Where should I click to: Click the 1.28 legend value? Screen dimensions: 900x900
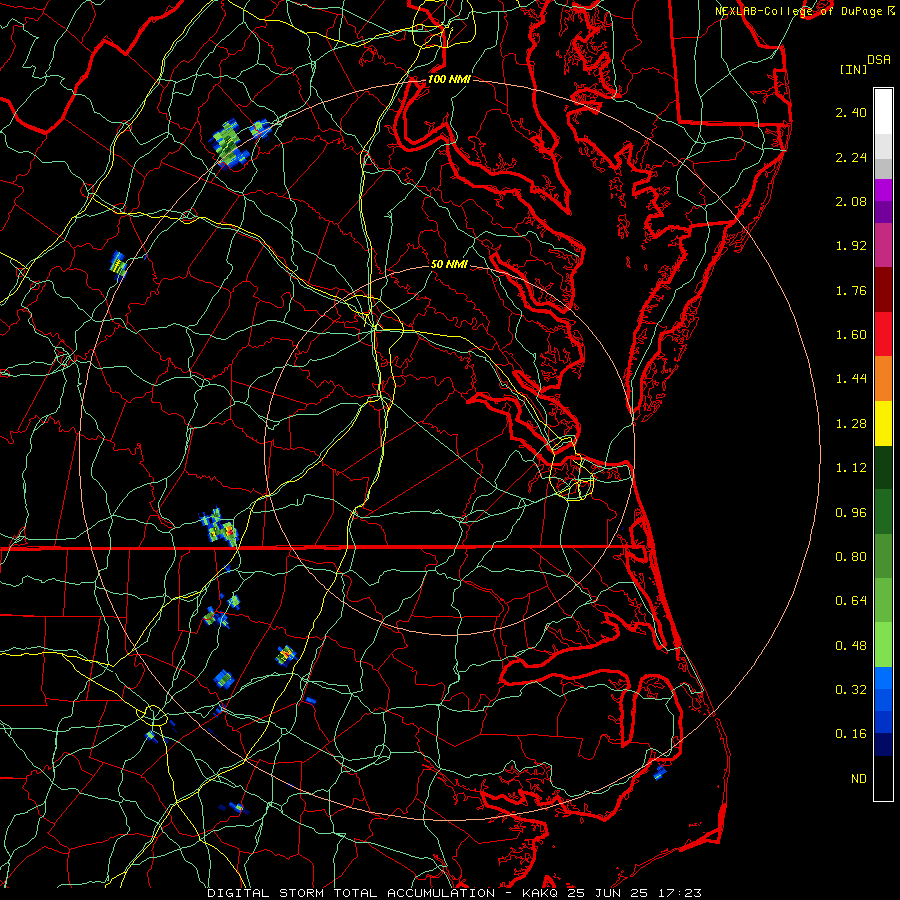point(851,424)
